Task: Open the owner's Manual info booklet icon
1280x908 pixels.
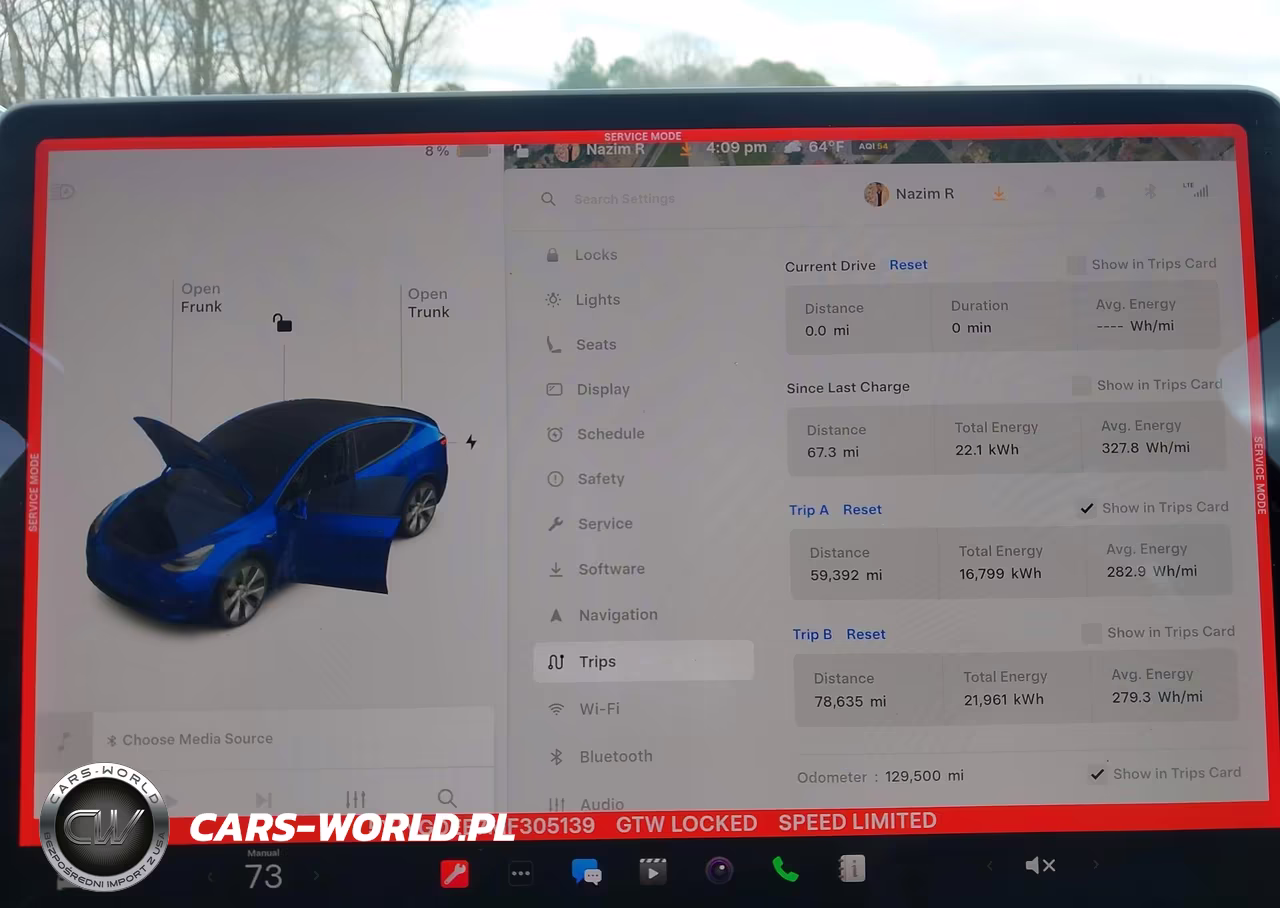Action: click(x=852, y=868)
